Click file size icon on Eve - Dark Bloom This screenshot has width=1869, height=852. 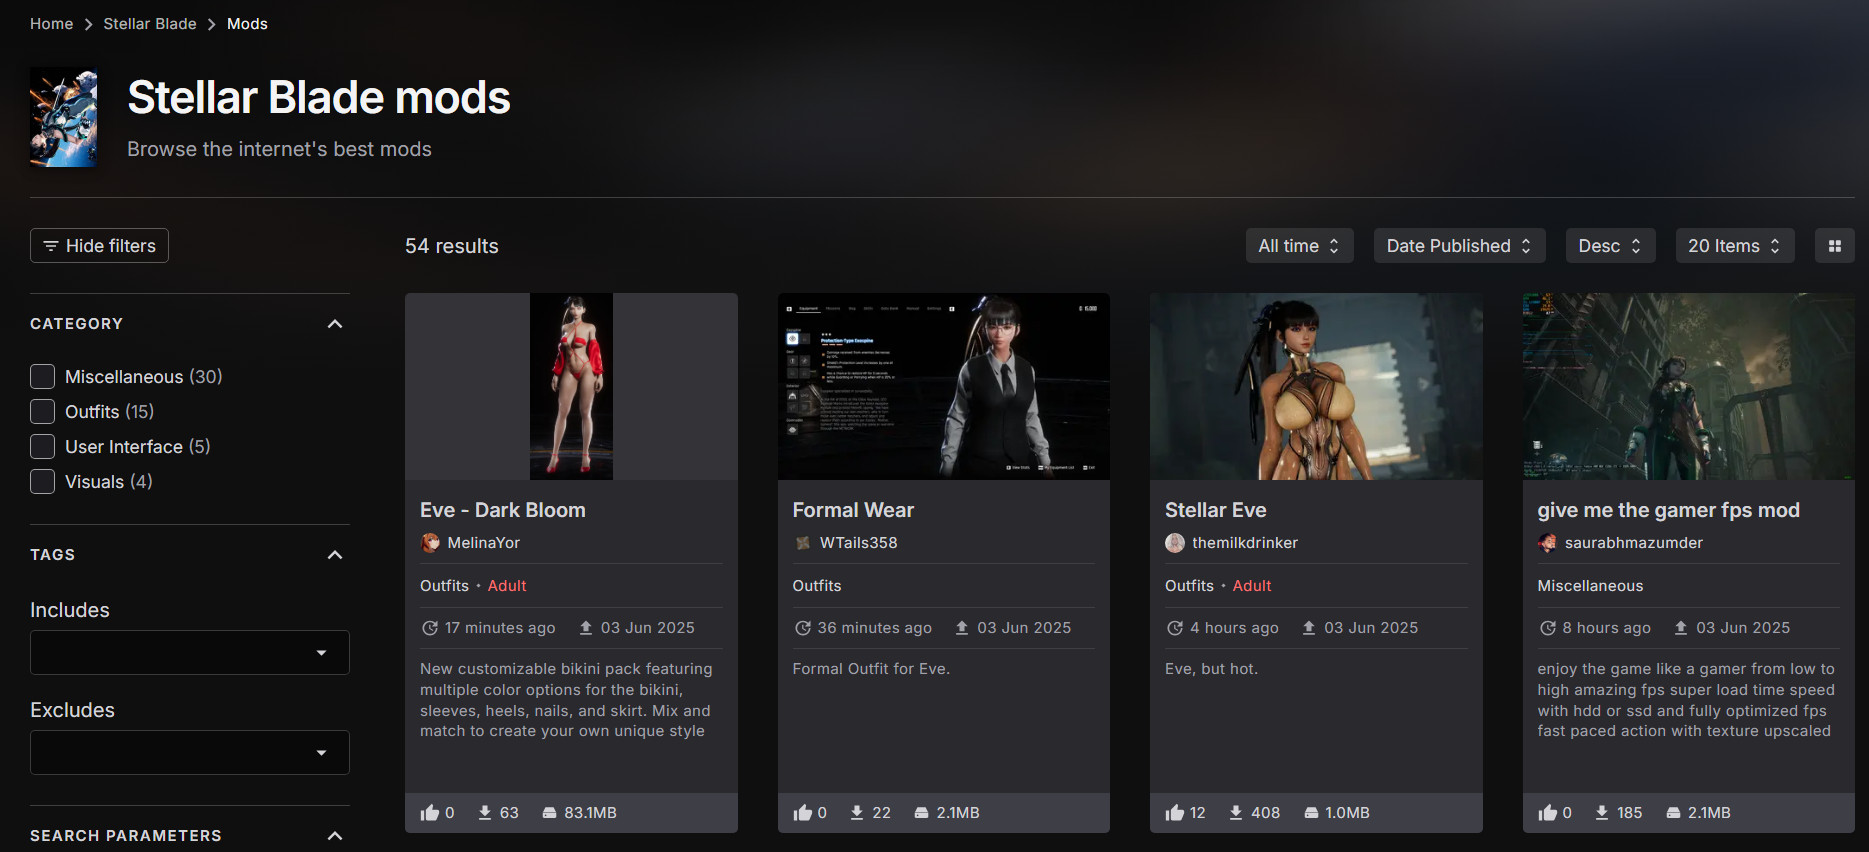point(549,813)
